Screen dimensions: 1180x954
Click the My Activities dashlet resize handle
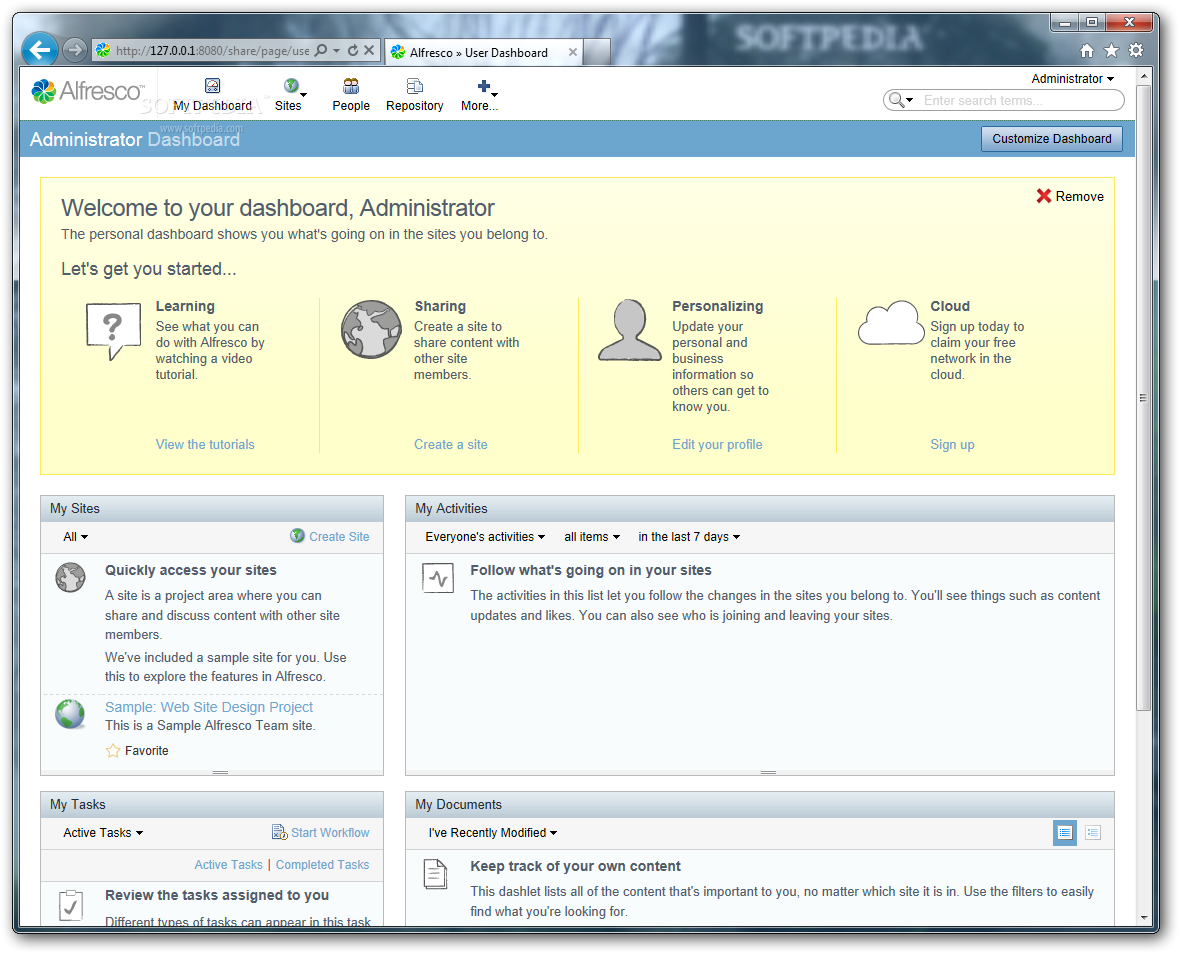pos(768,773)
